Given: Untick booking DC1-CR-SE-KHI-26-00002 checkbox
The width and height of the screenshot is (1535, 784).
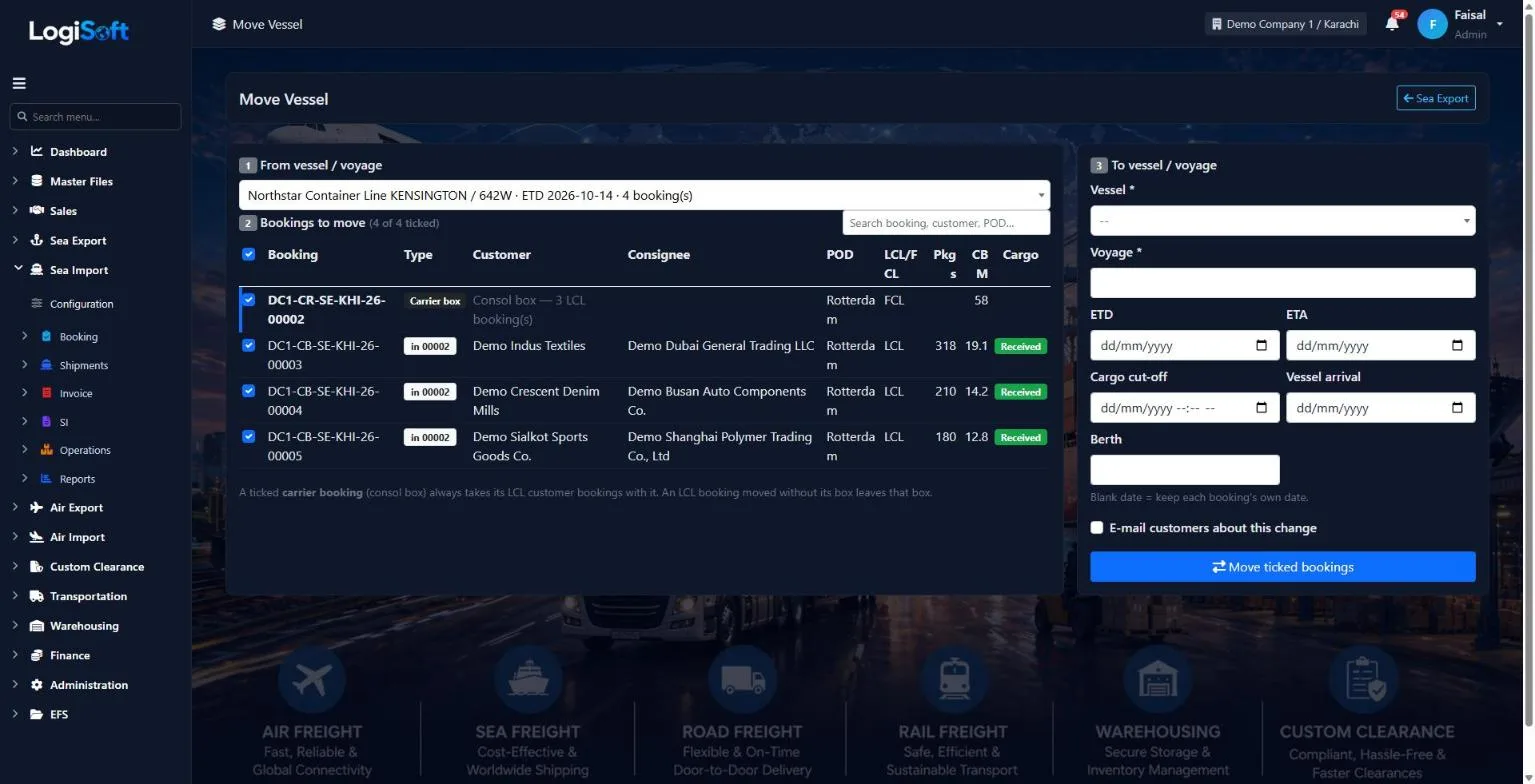Looking at the screenshot, I should point(249,300).
